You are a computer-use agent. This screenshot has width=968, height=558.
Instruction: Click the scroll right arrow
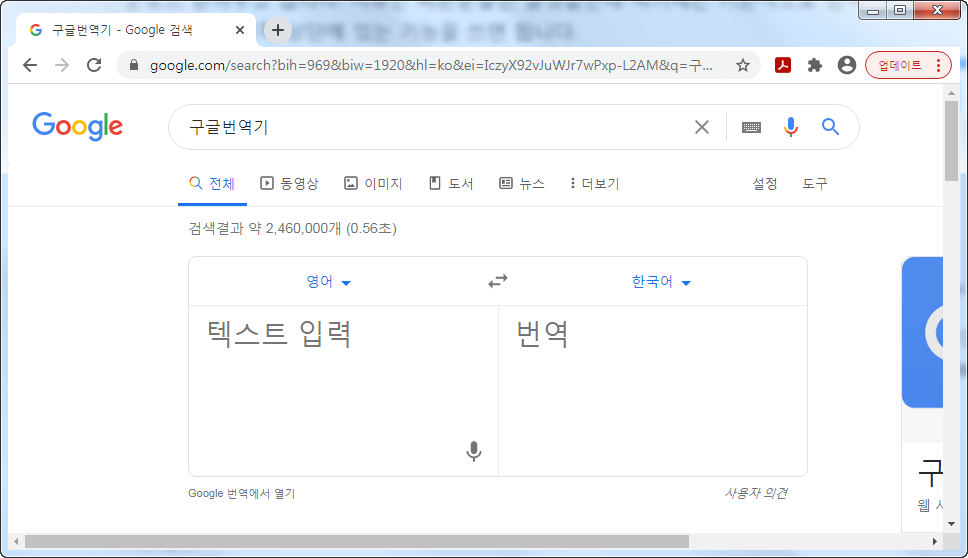tap(935, 541)
